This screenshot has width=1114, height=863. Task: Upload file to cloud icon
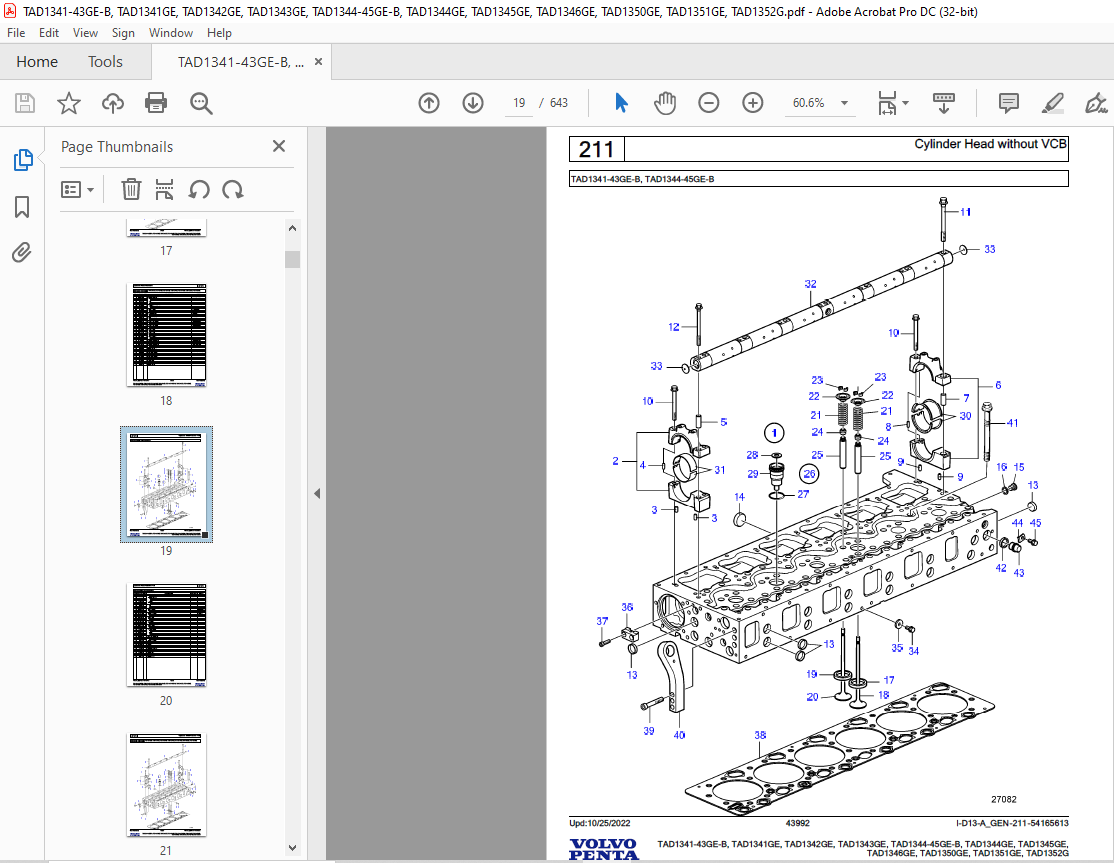click(112, 103)
